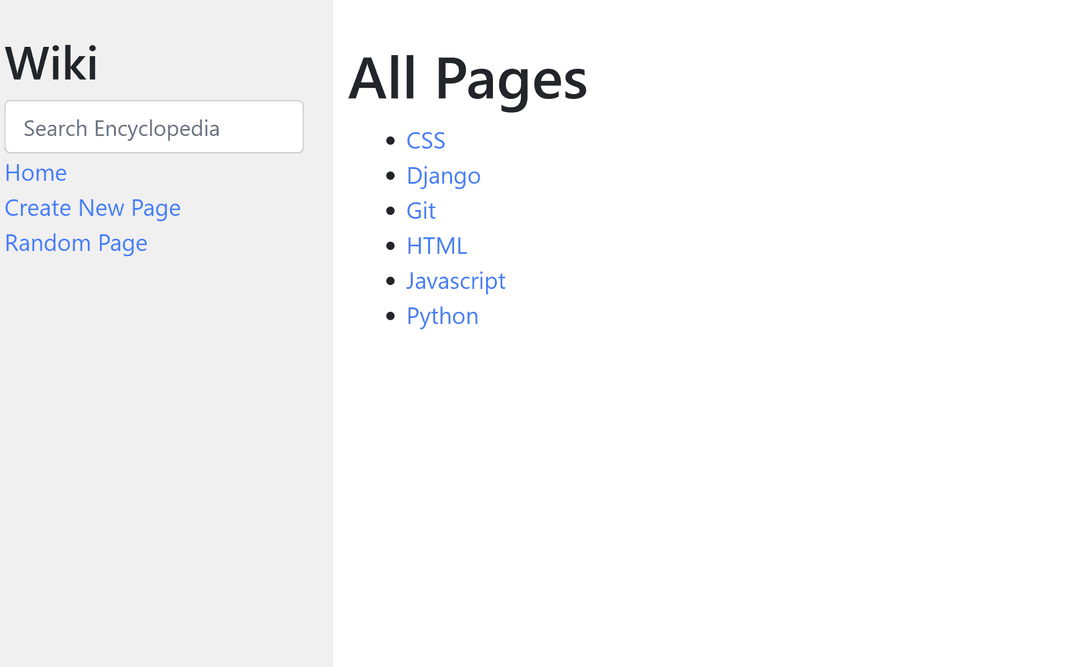View the Django entry in All Pages
1080x667 pixels.
coord(443,176)
